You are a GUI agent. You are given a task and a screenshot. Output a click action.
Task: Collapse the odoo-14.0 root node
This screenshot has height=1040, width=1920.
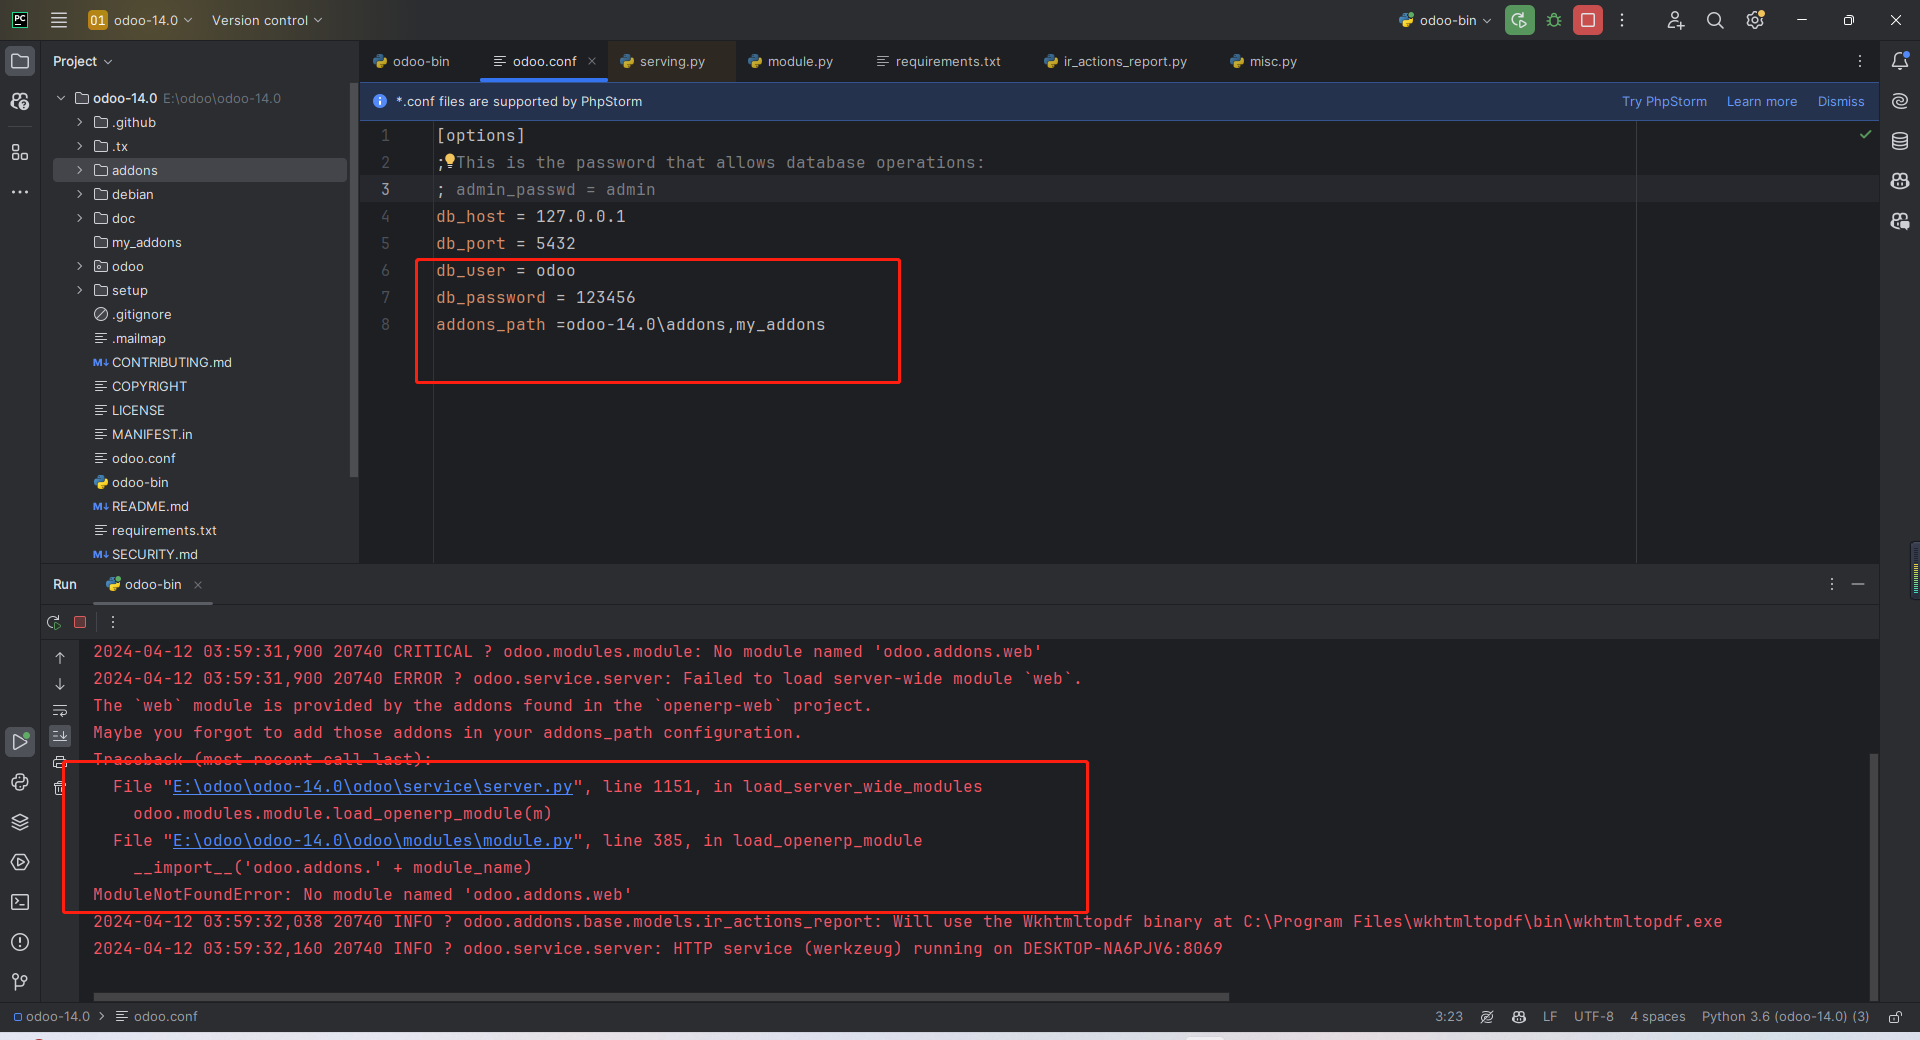61,98
